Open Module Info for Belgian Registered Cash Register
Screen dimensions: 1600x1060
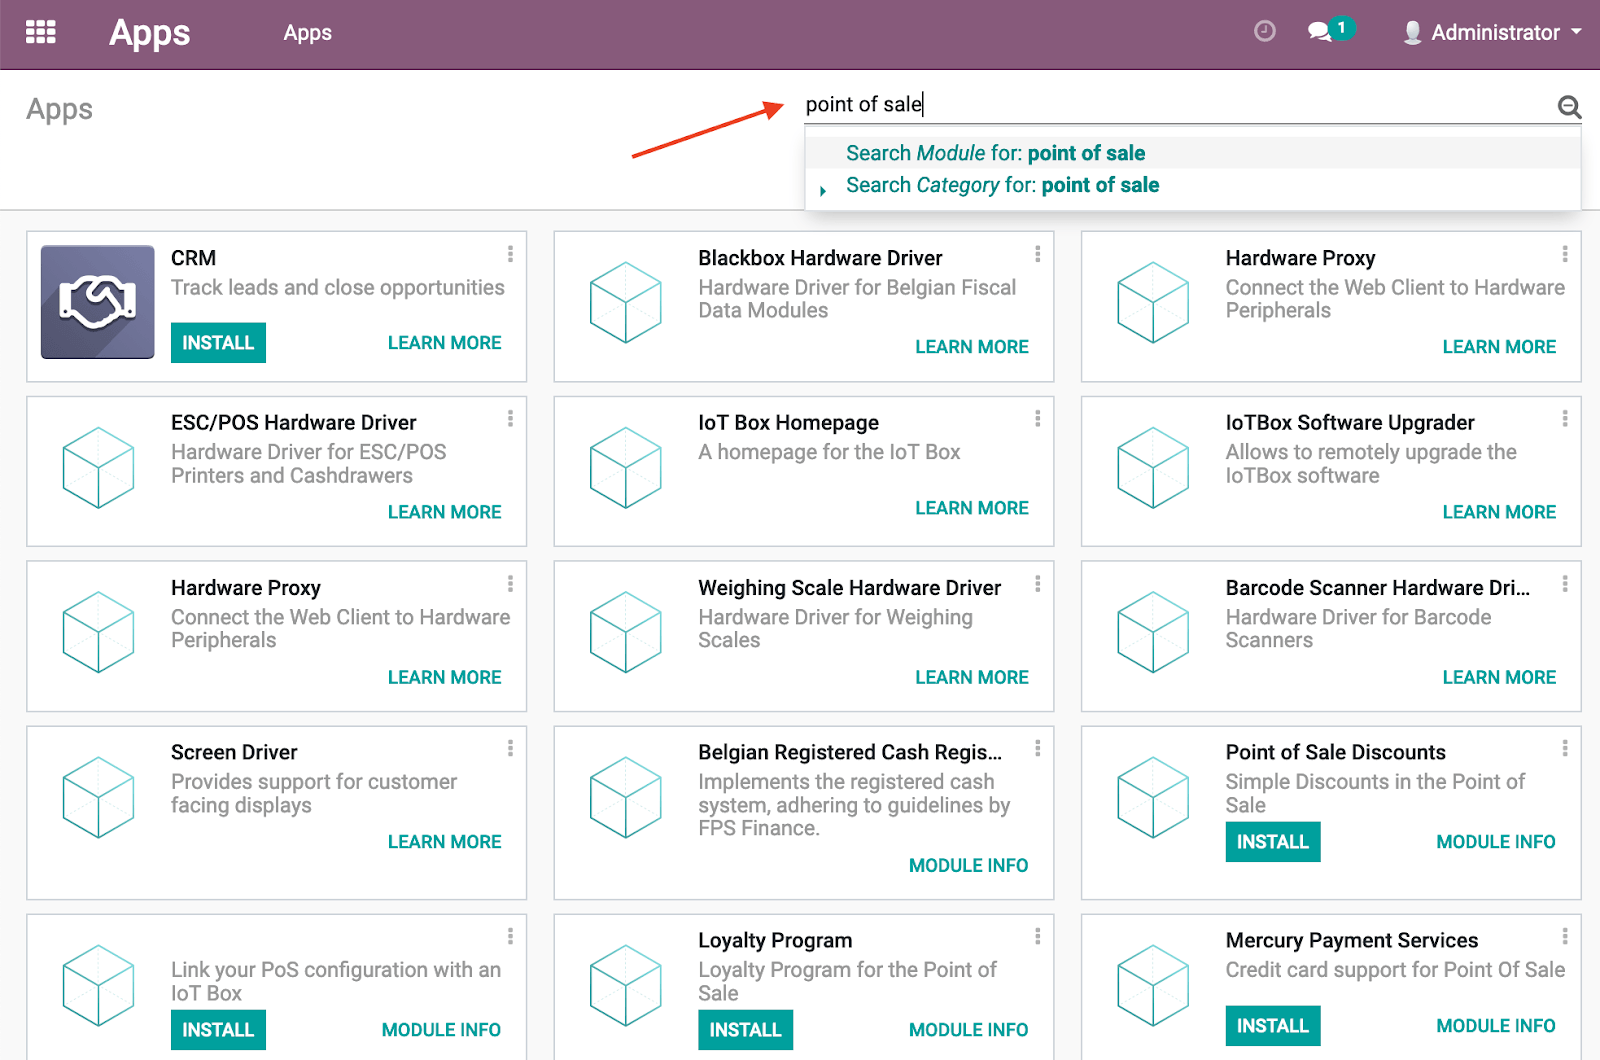pos(967,866)
